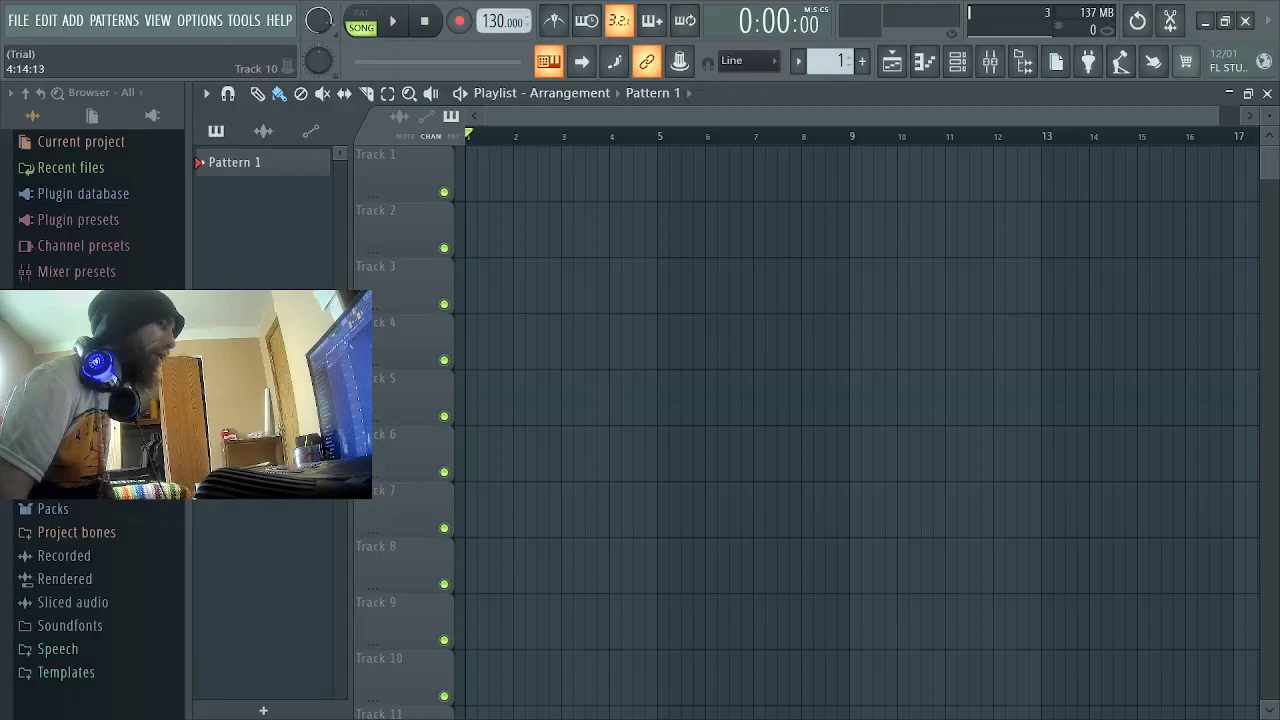
Task: Click the pattern selector arrow
Action: click(x=798, y=62)
